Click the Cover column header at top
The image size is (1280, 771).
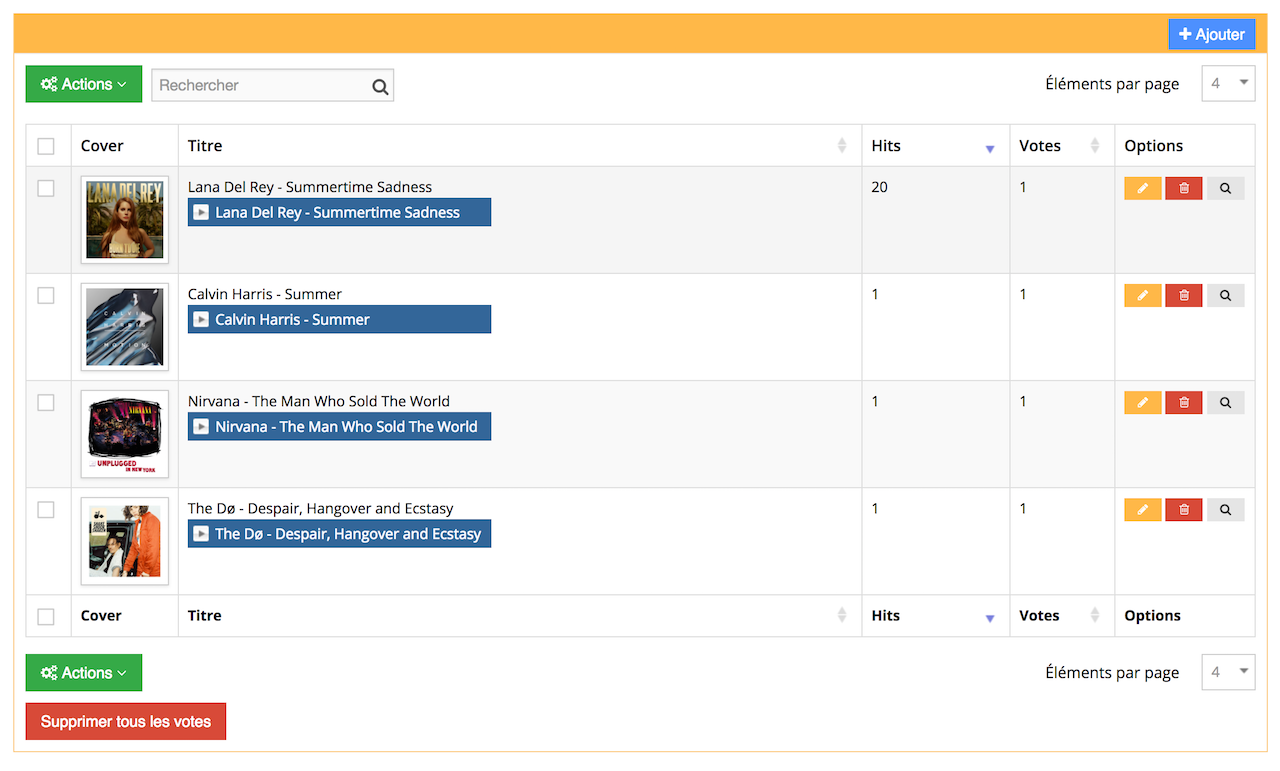click(x=102, y=146)
